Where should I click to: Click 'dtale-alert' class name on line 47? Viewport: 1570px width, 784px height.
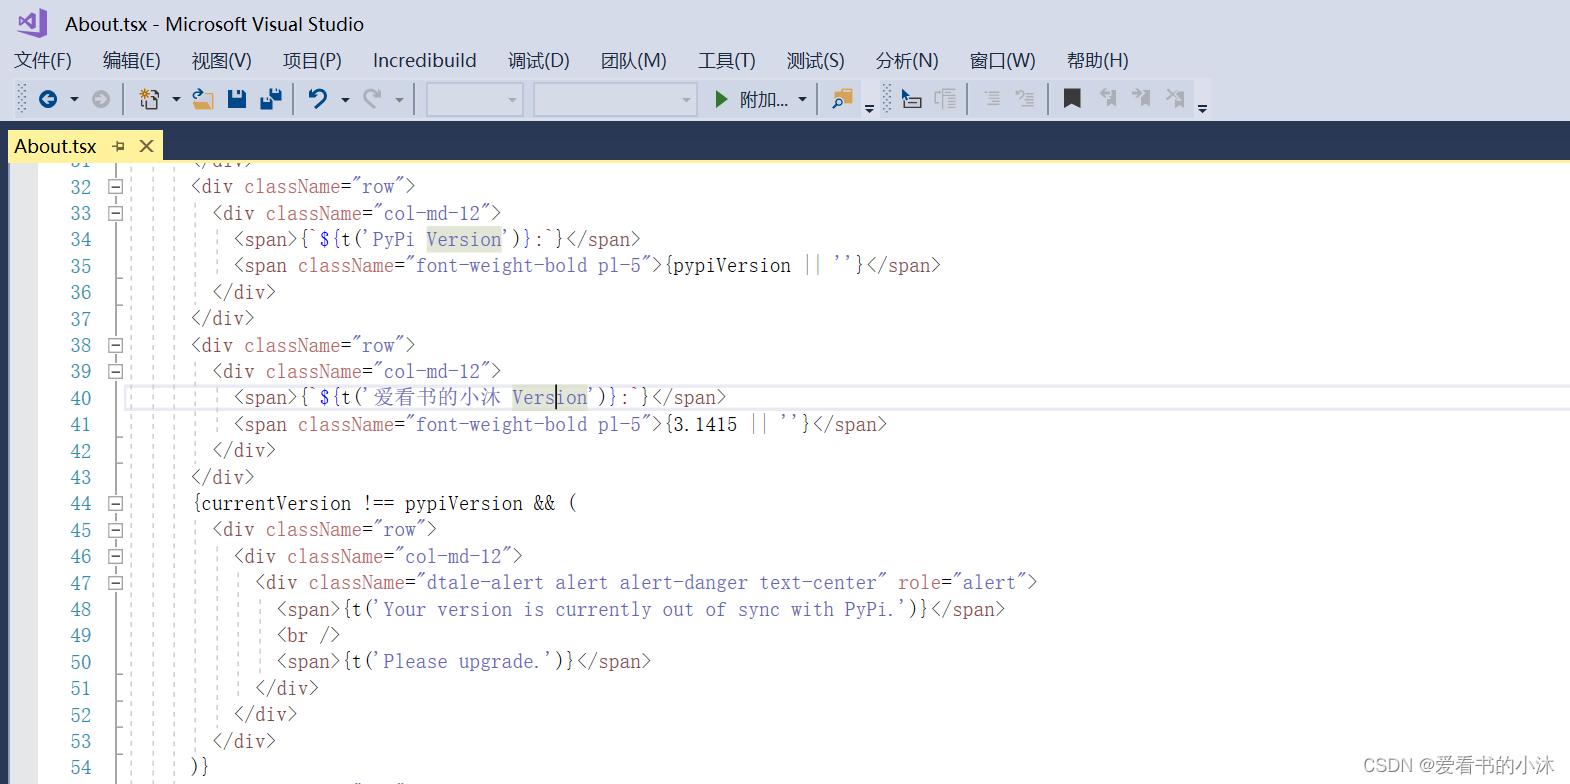point(485,582)
